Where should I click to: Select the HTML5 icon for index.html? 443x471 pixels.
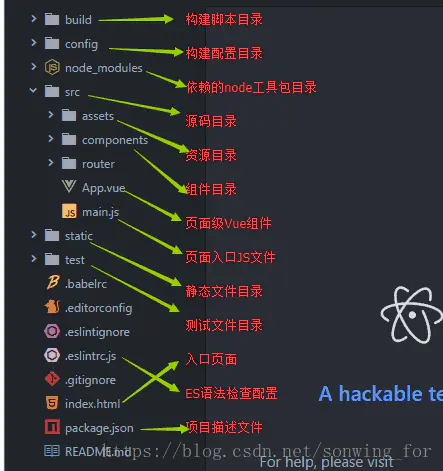click(x=52, y=403)
